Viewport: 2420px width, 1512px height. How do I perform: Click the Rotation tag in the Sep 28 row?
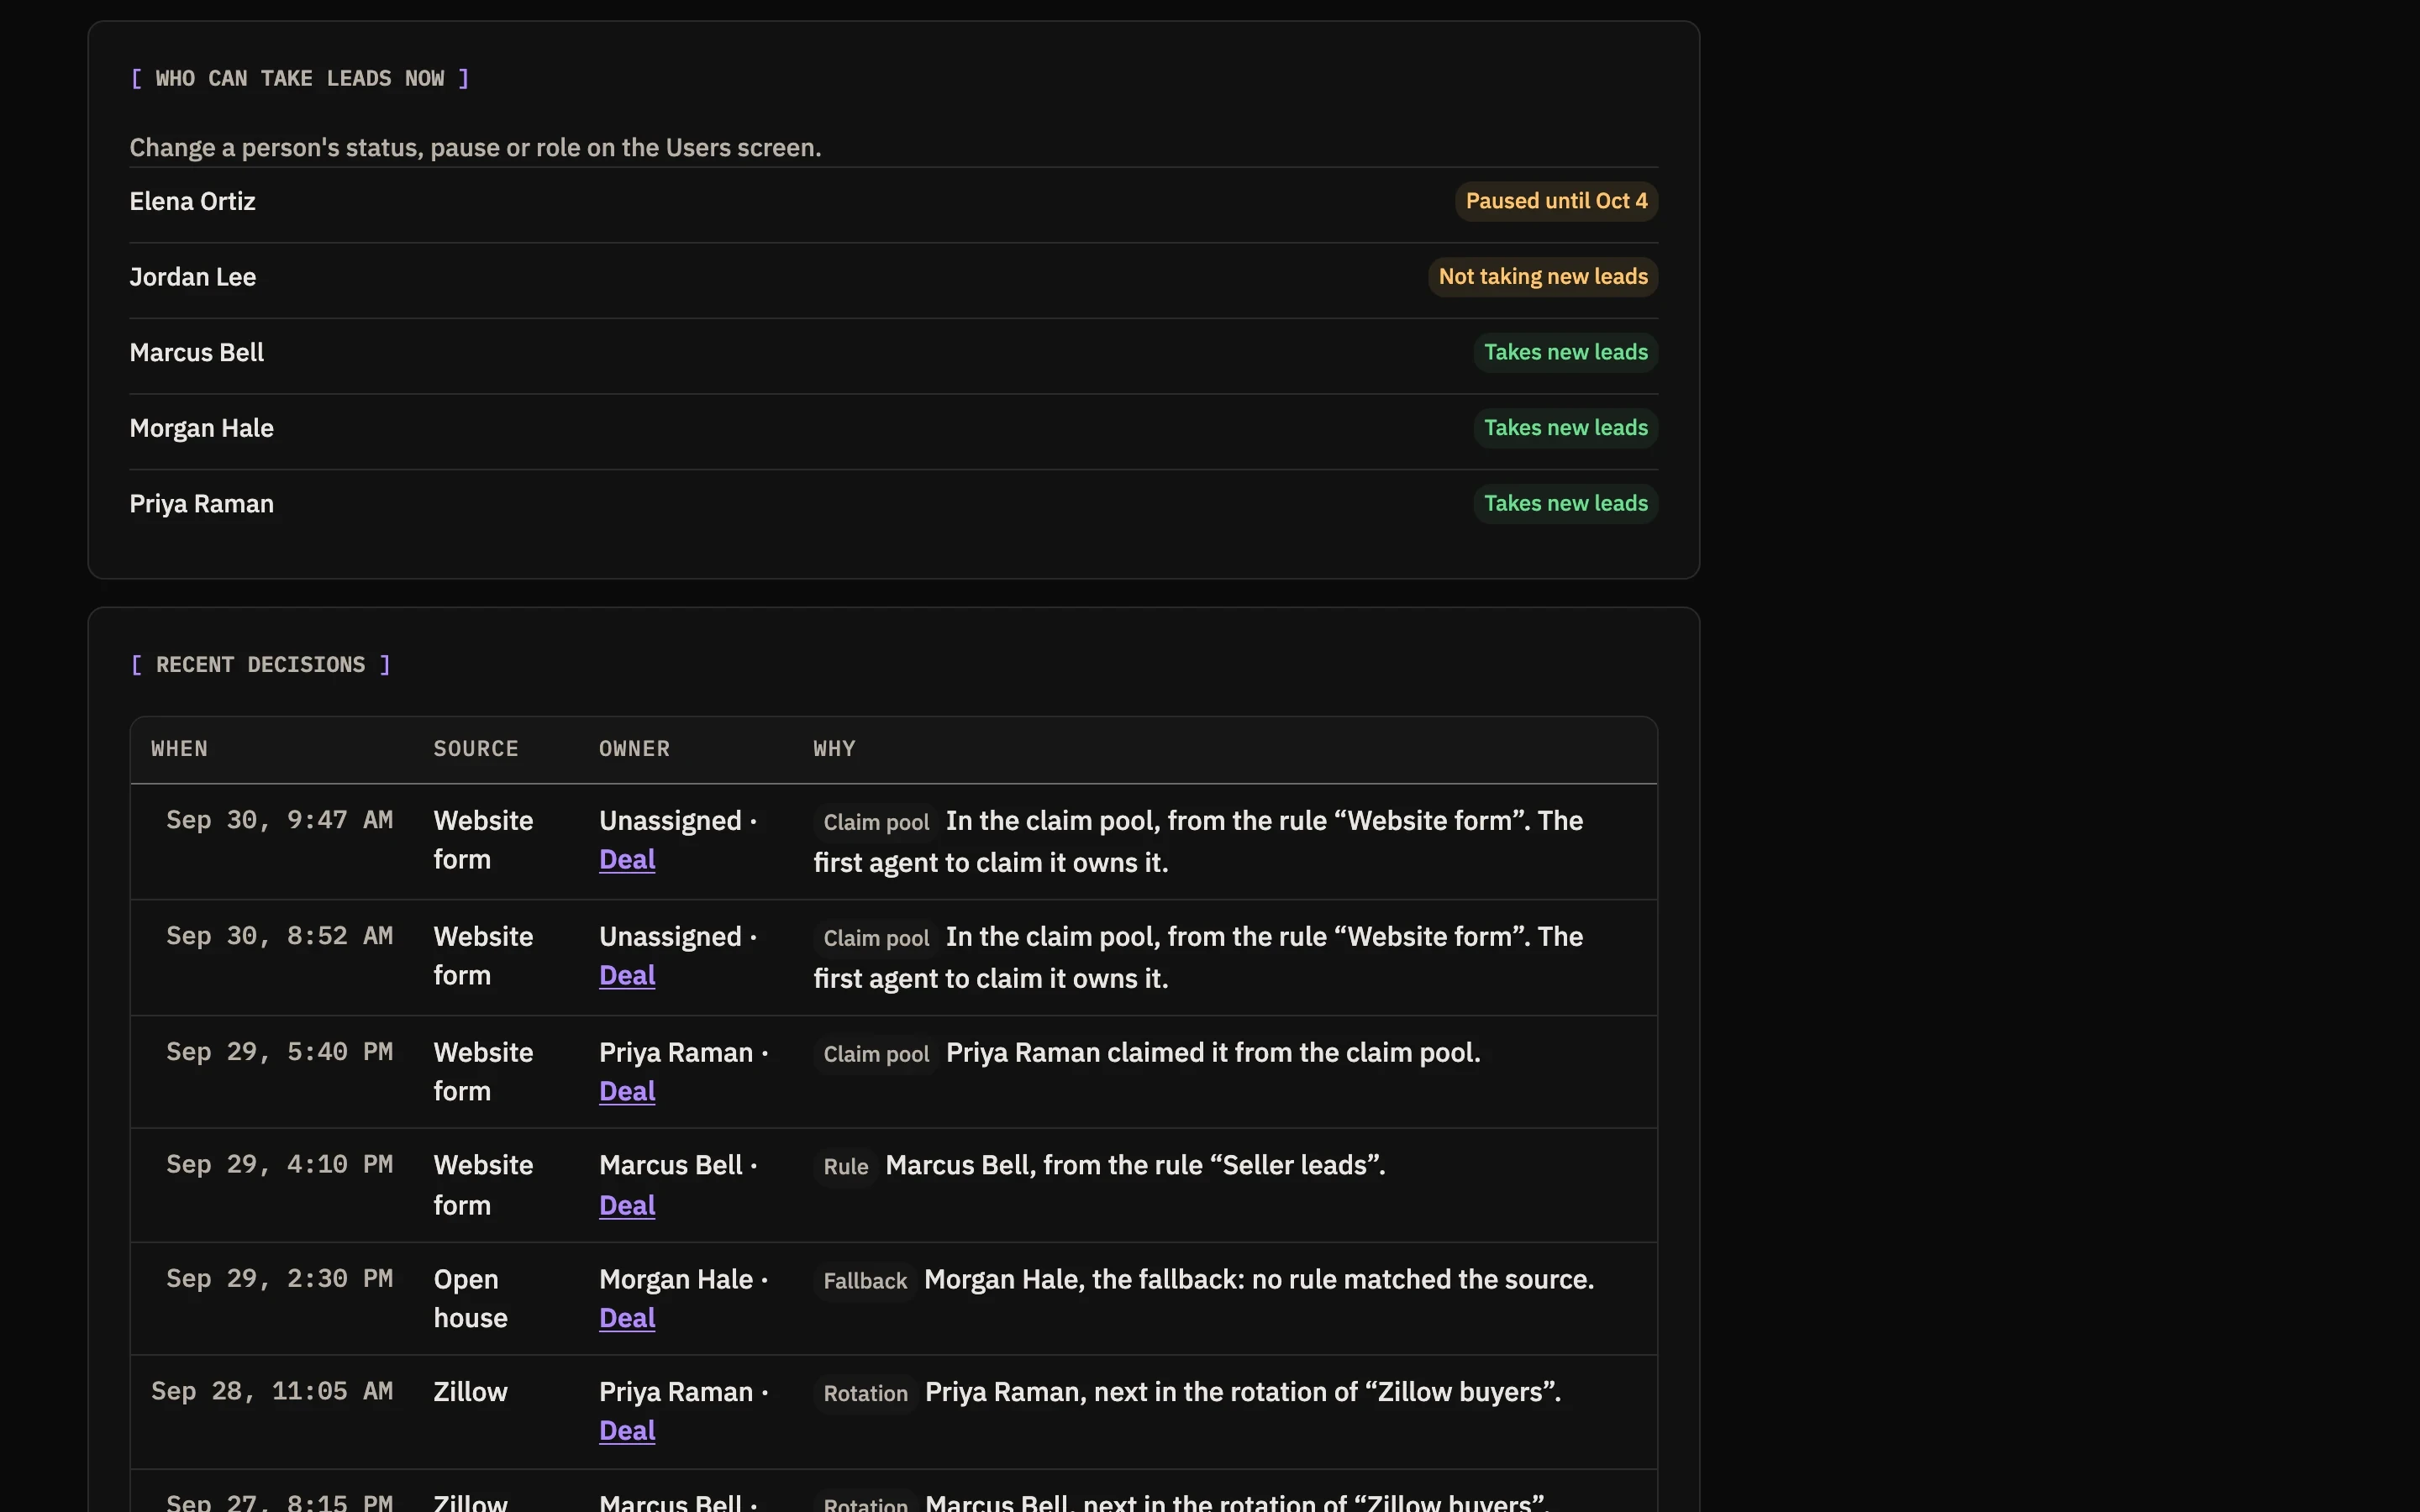865,1394
